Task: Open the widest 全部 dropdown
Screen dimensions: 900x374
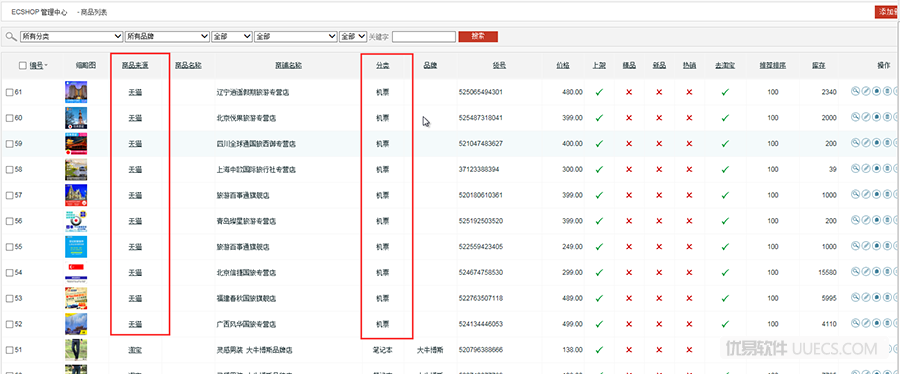Action: (296, 36)
